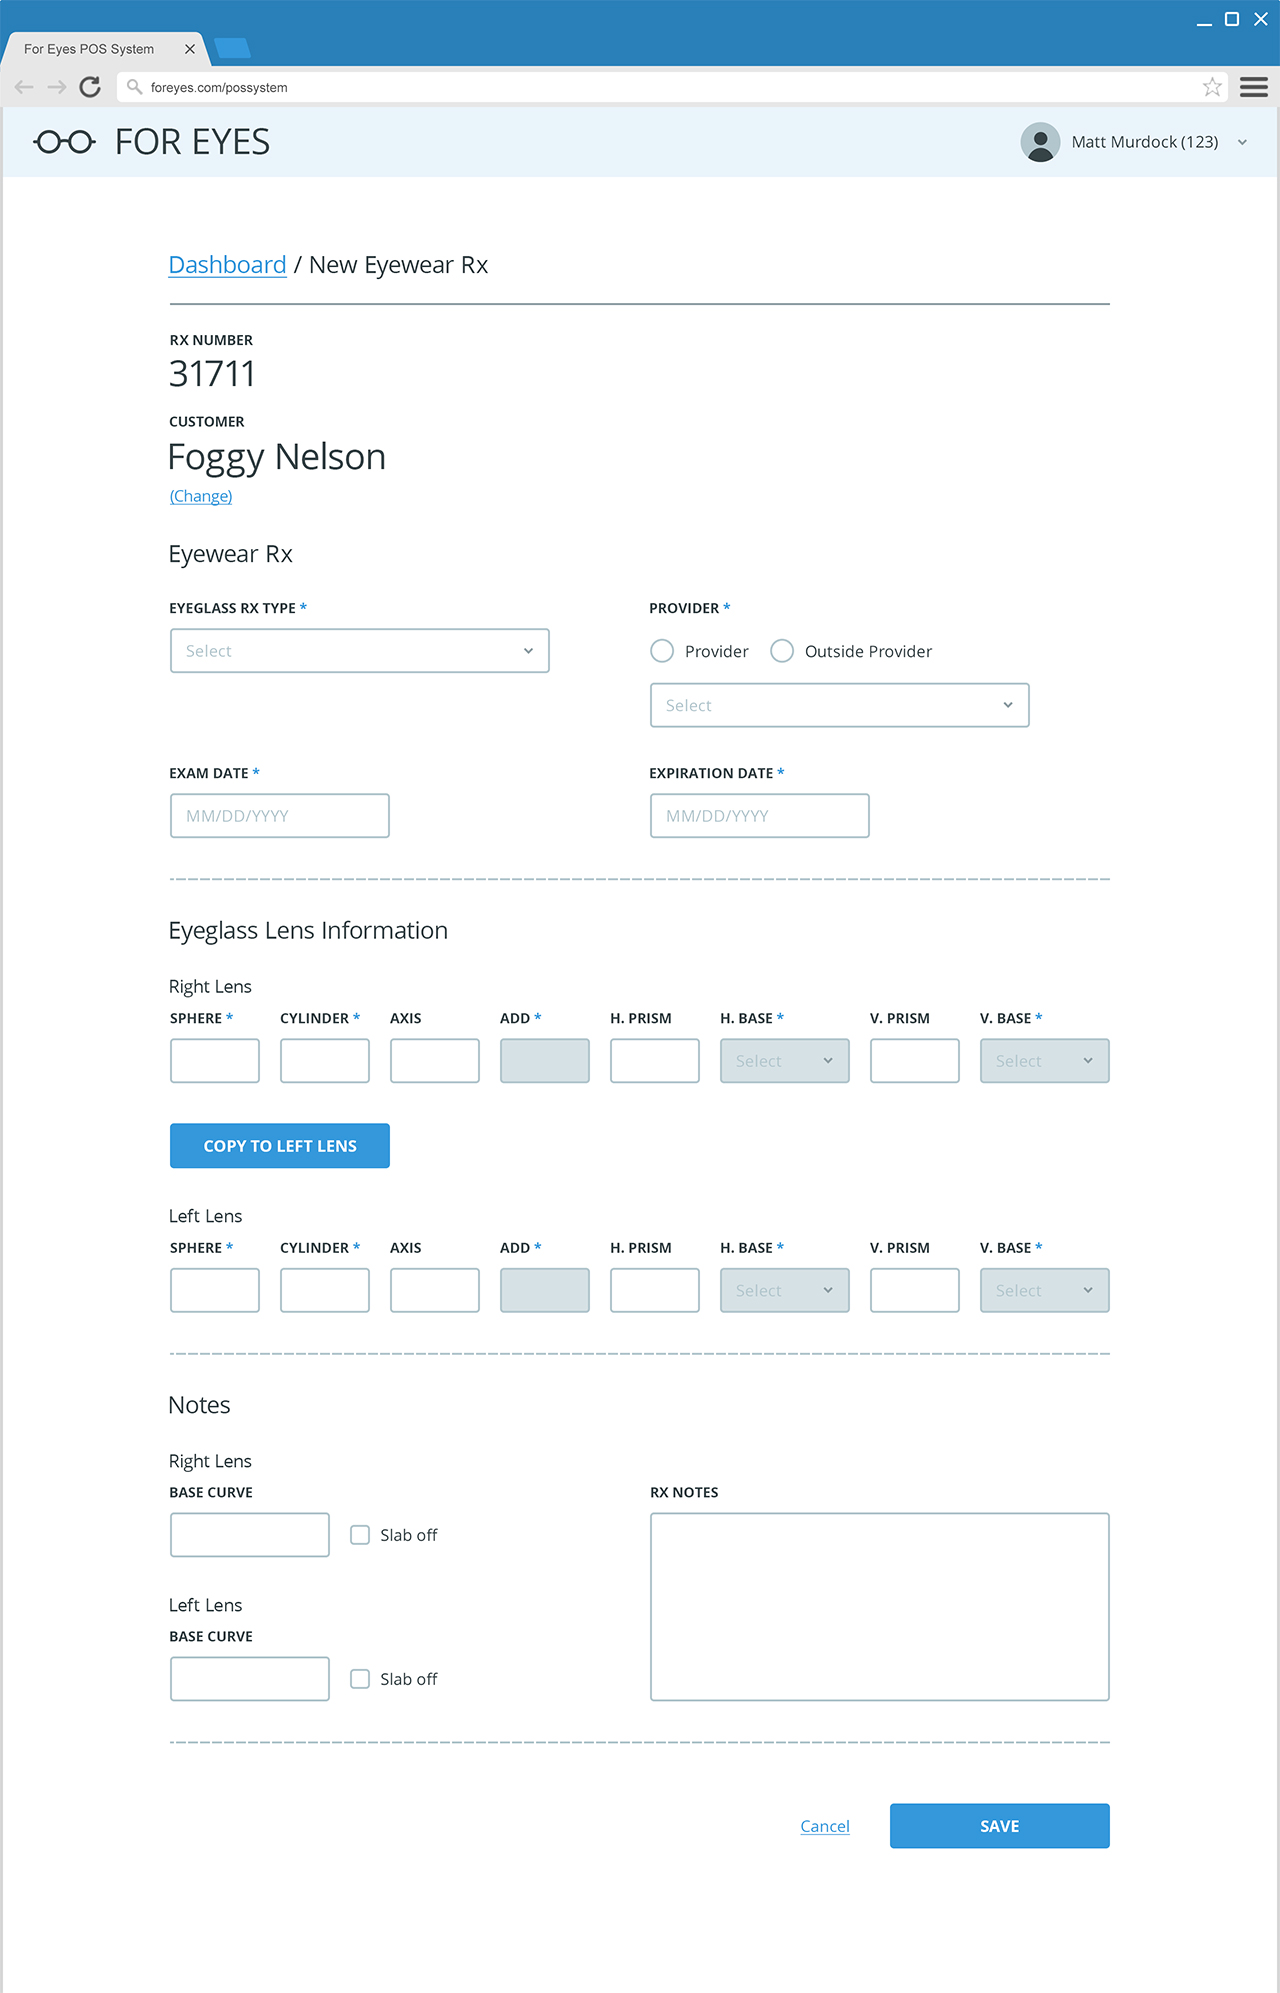Open the Left Lens H. Base dropdown

tap(785, 1290)
